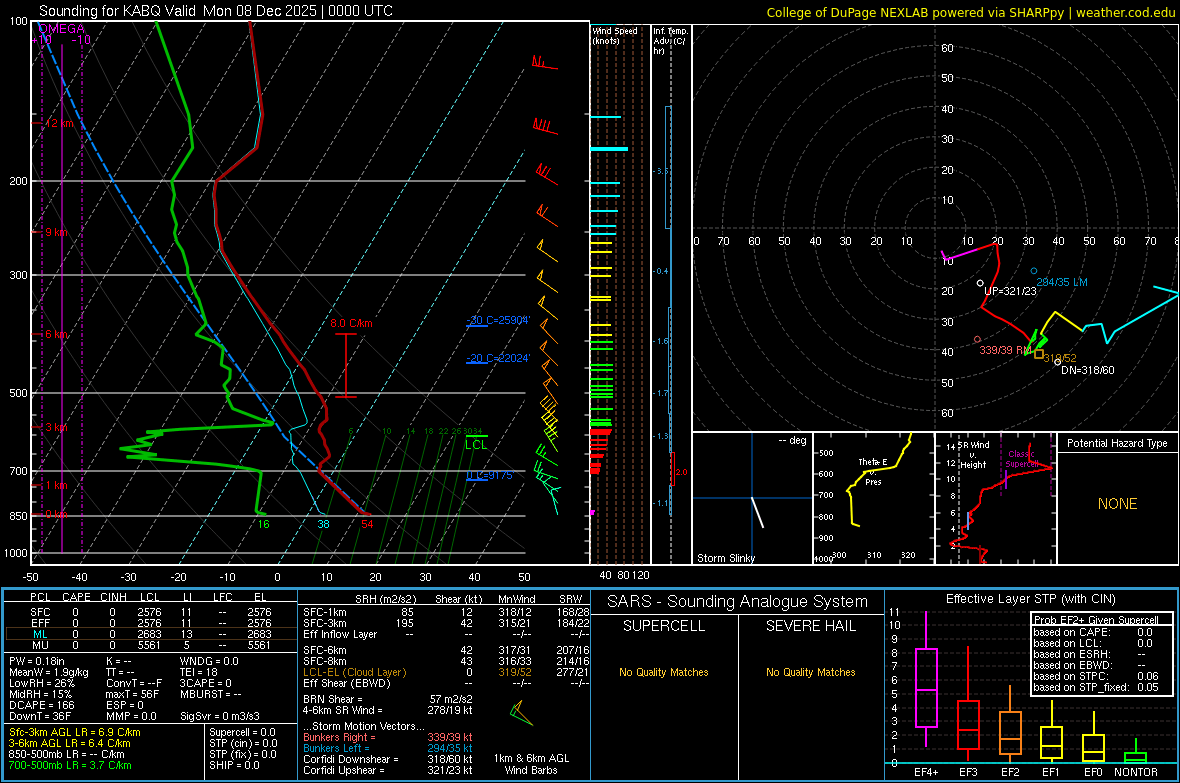Click the DCAPE = 166 value
This screenshot has width=1180, height=783.
click(x=41, y=705)
